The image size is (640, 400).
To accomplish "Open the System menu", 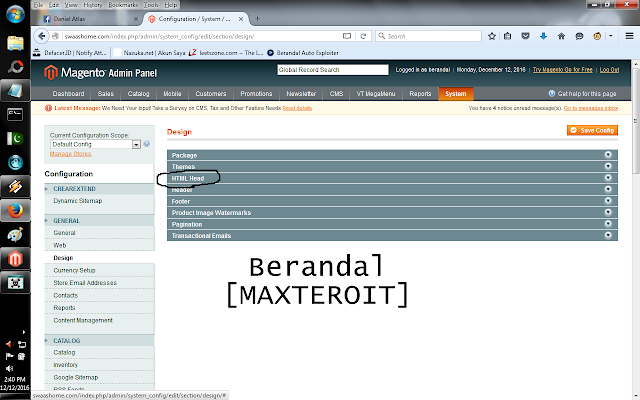I will tap(456, 93).
